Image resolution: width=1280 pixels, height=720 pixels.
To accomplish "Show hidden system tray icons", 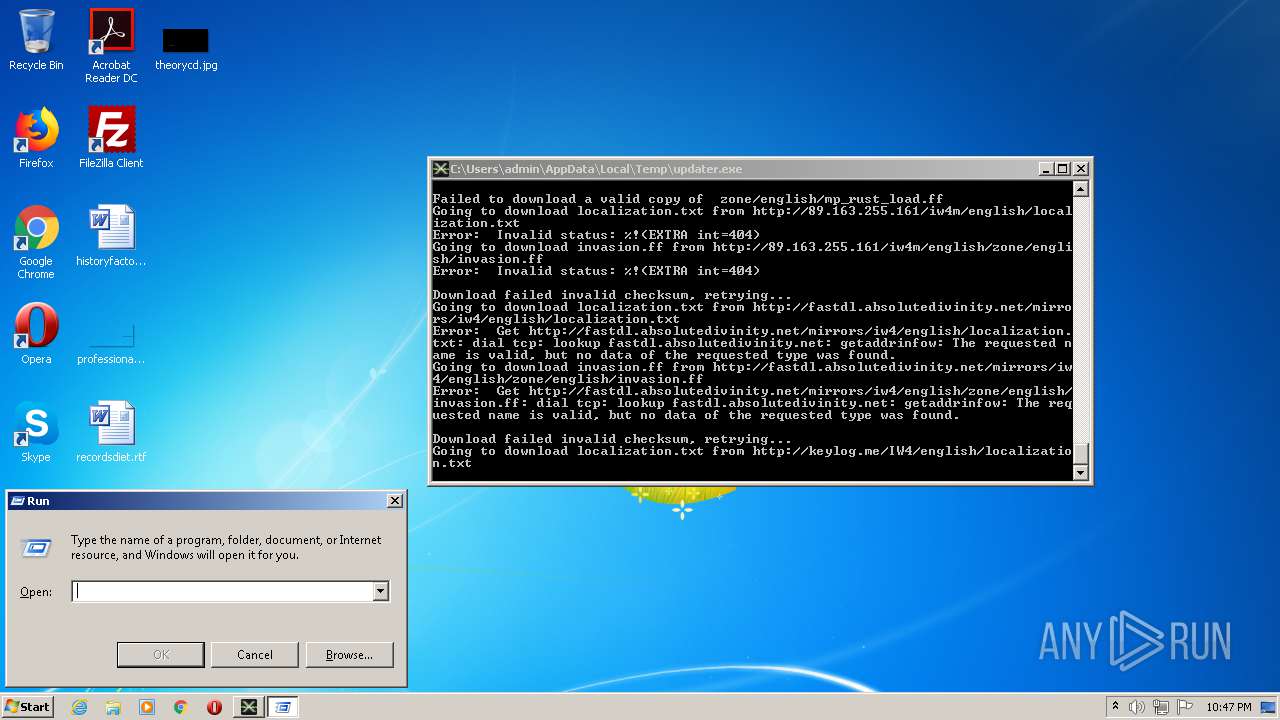I will pyautogui.click(x=1115, y=707).
